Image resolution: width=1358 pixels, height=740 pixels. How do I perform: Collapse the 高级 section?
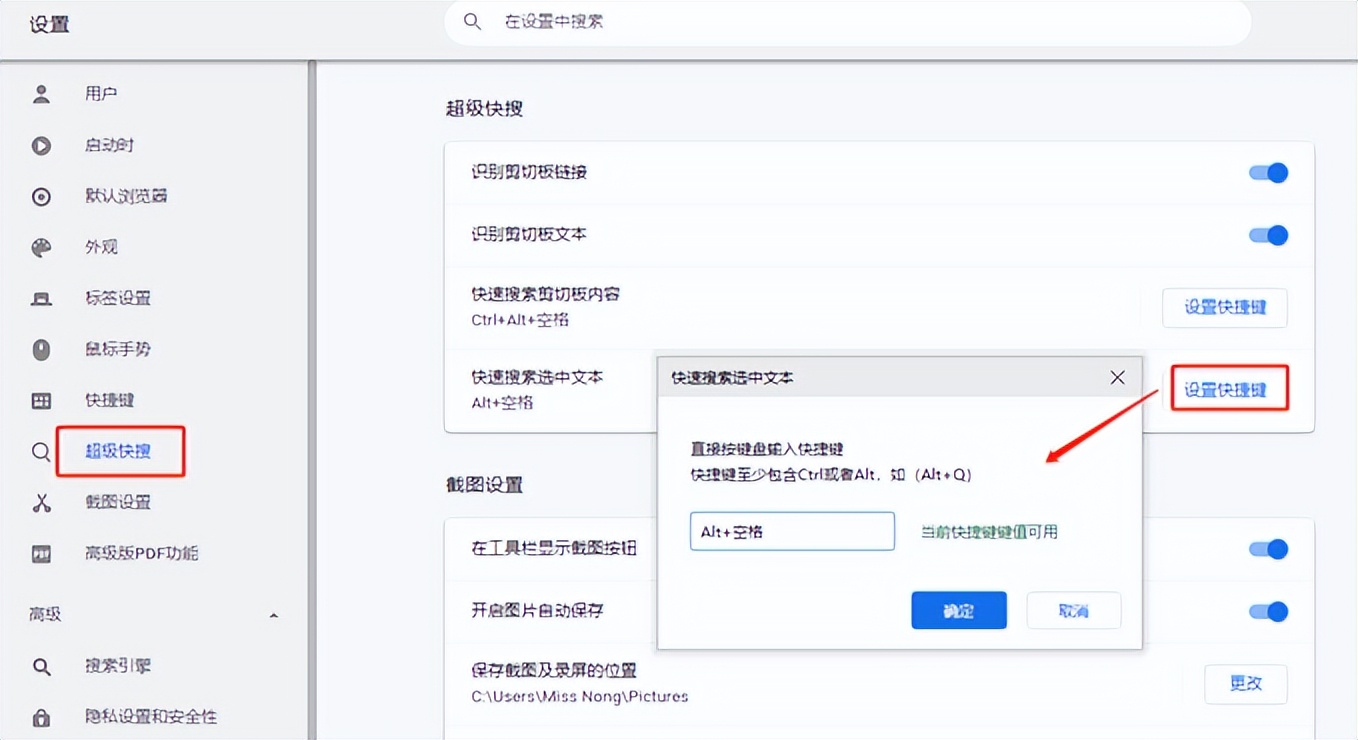point(274,617)
